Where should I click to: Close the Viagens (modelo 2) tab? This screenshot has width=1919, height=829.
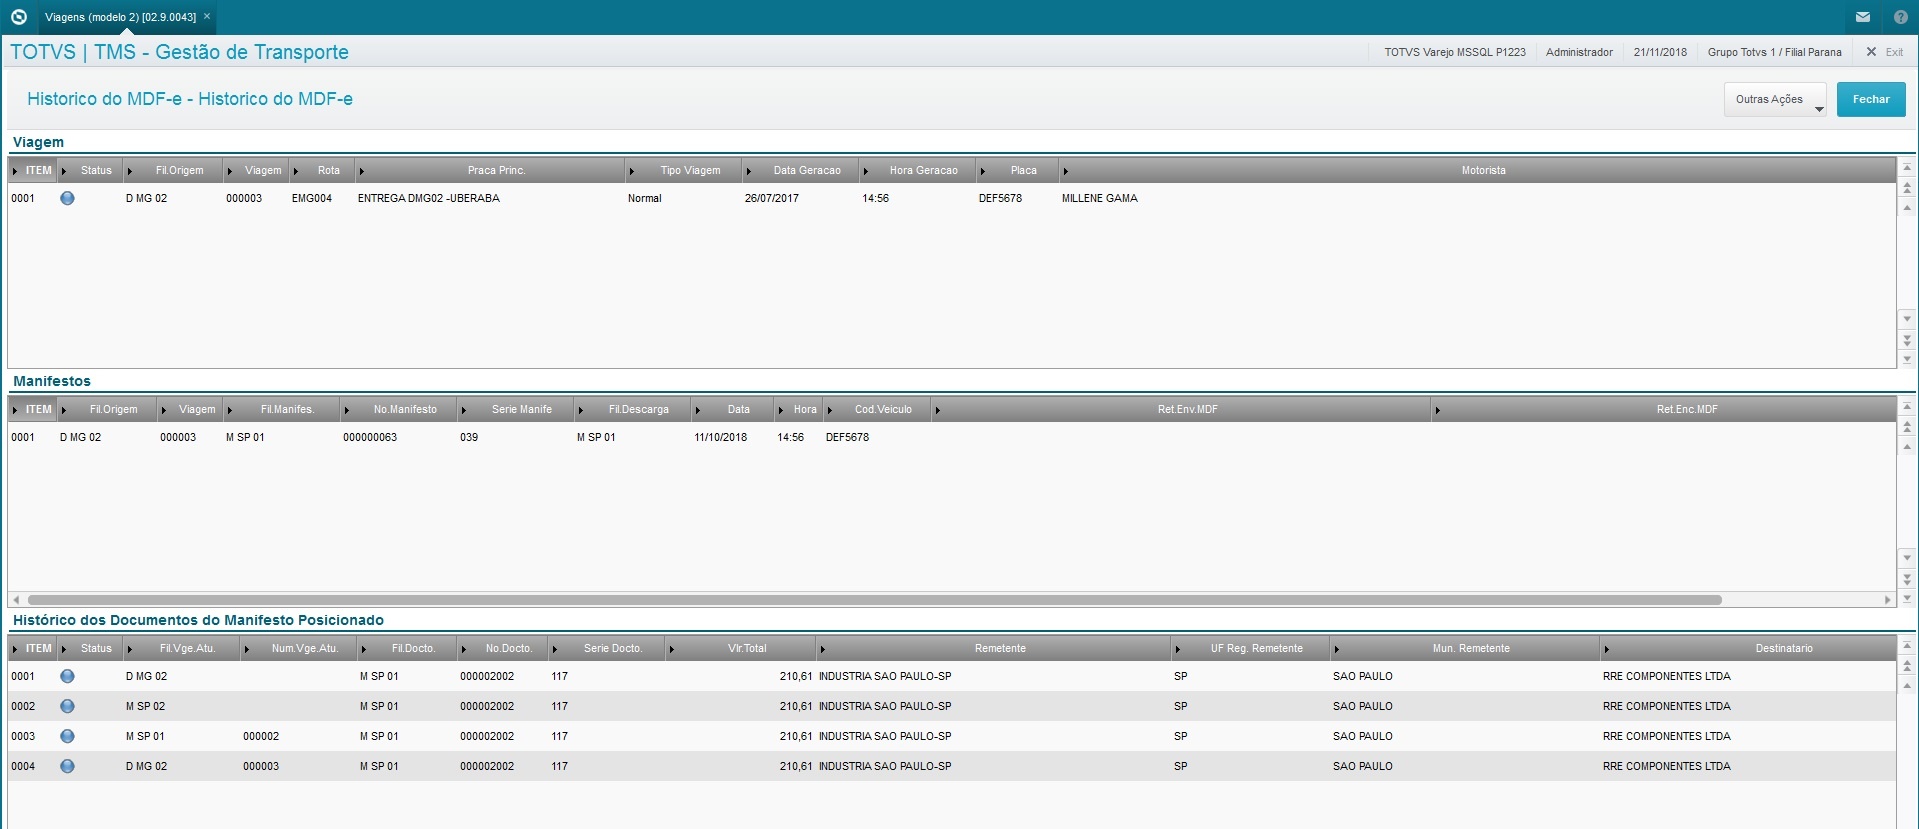pos(207,17)
